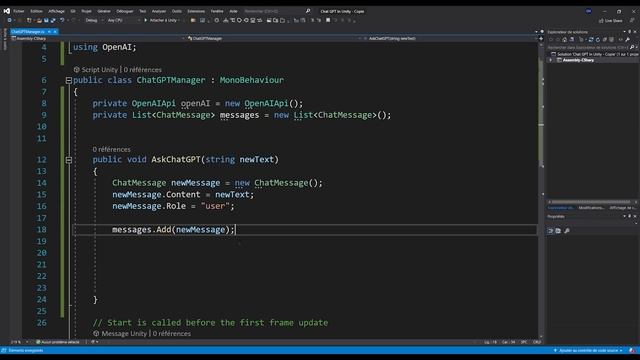Collapse the AskChatGPT method outline
The image size is (640, 360).
69,160
